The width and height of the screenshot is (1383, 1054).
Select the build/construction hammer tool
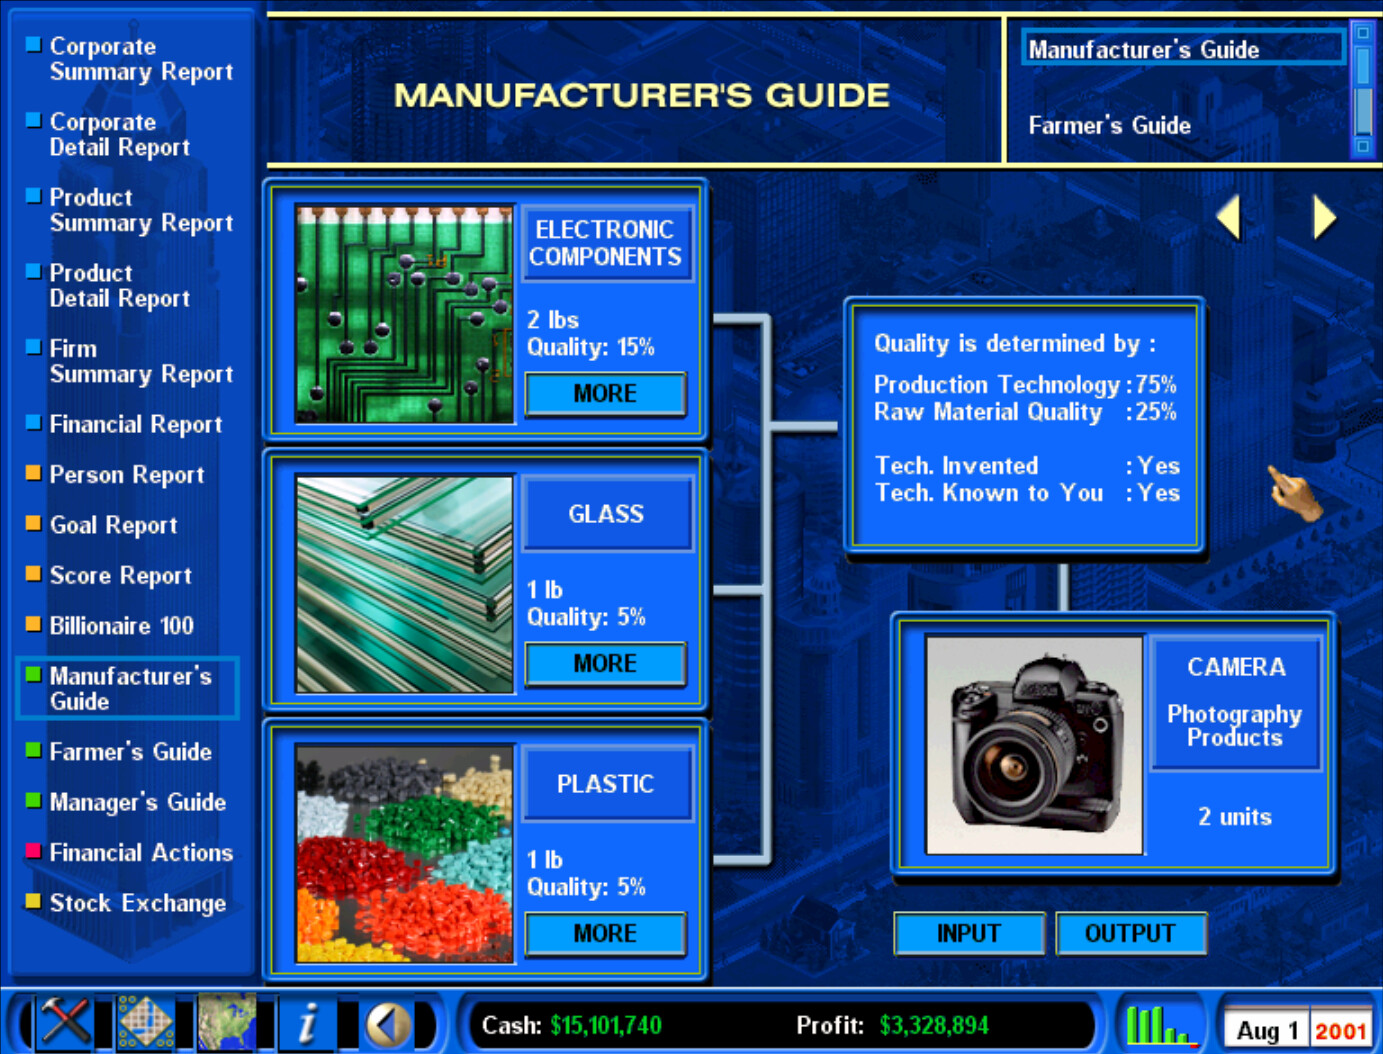(66, 1022)
